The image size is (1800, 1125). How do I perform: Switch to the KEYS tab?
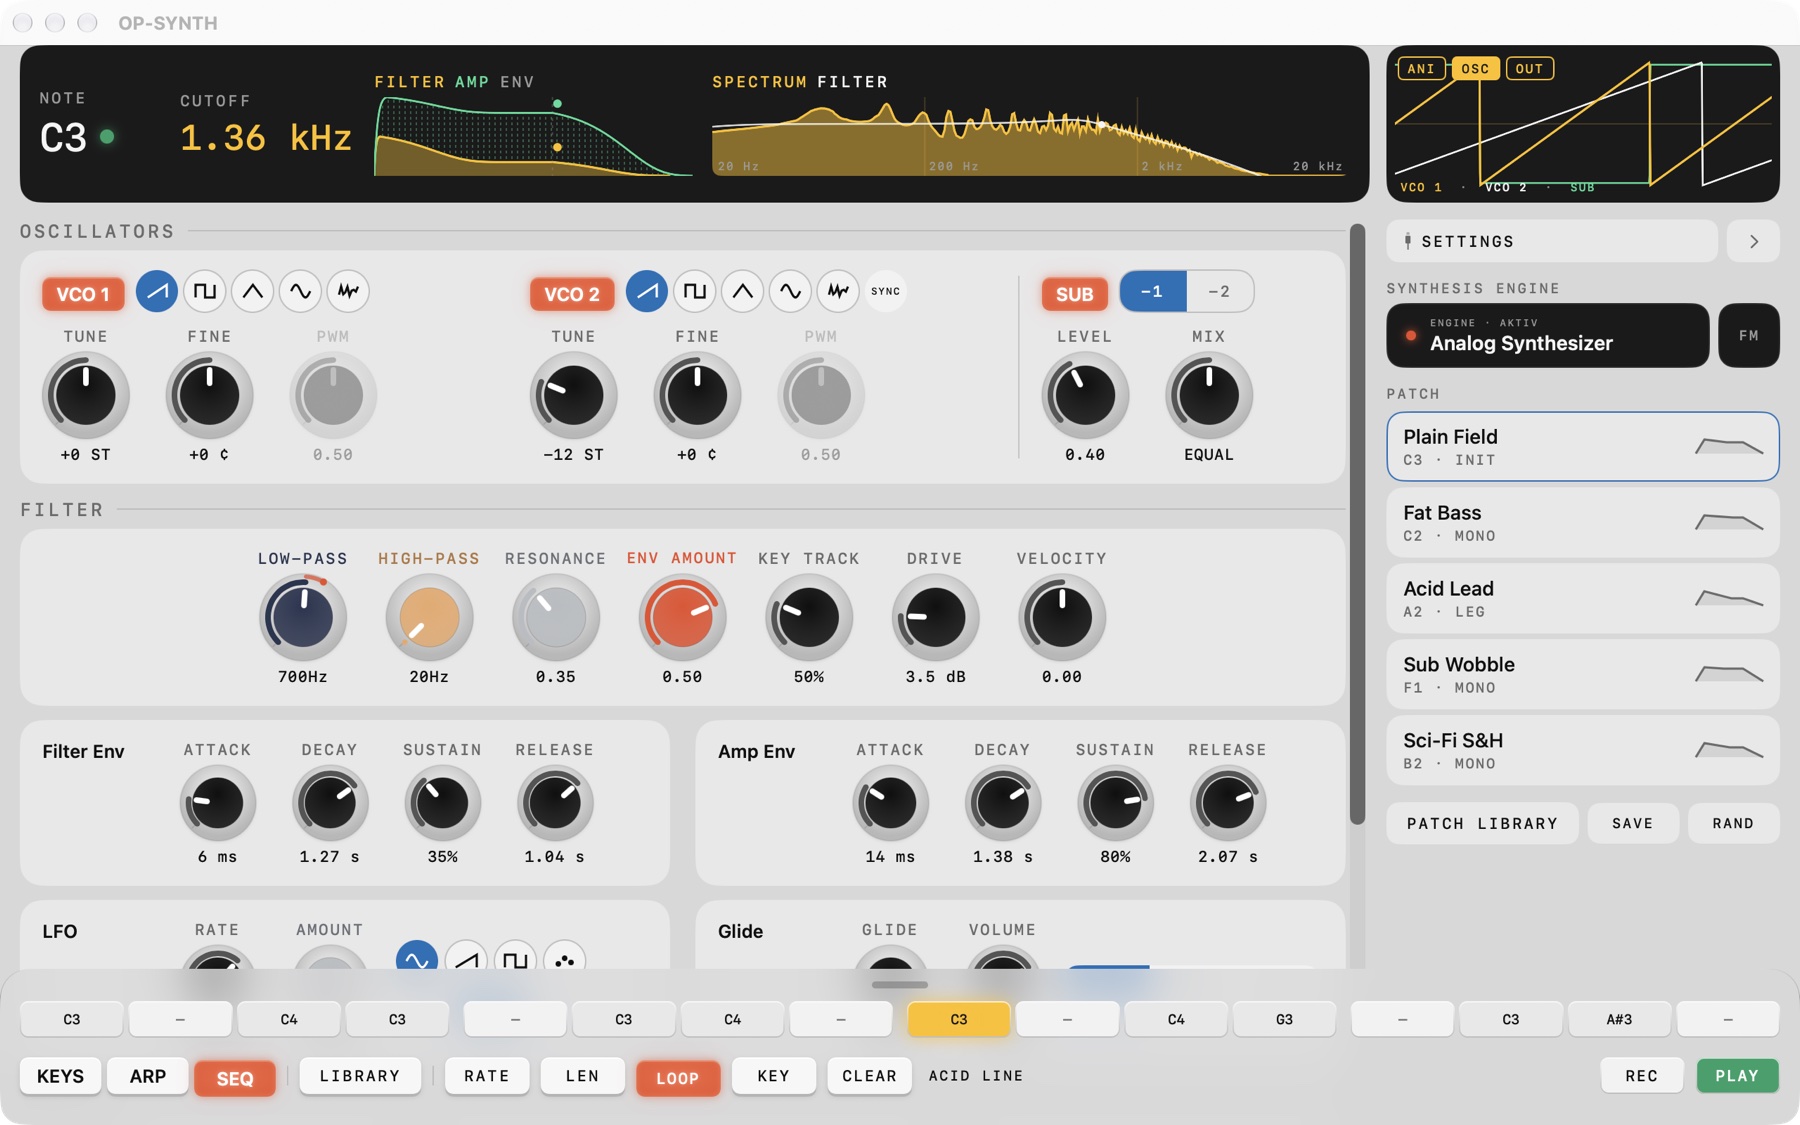point(60,1076)
